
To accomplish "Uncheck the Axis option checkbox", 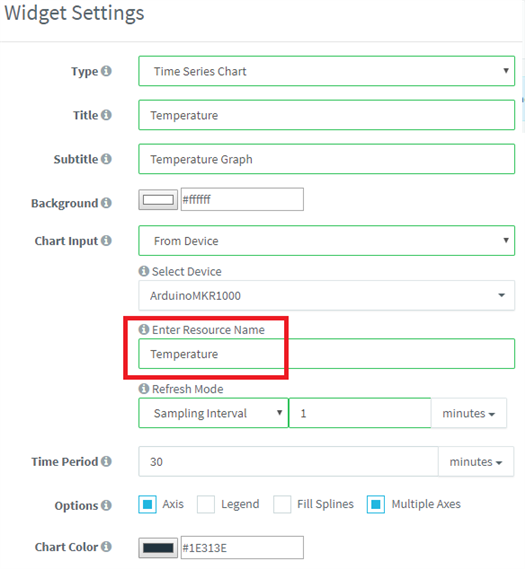I will click(147, 504).
